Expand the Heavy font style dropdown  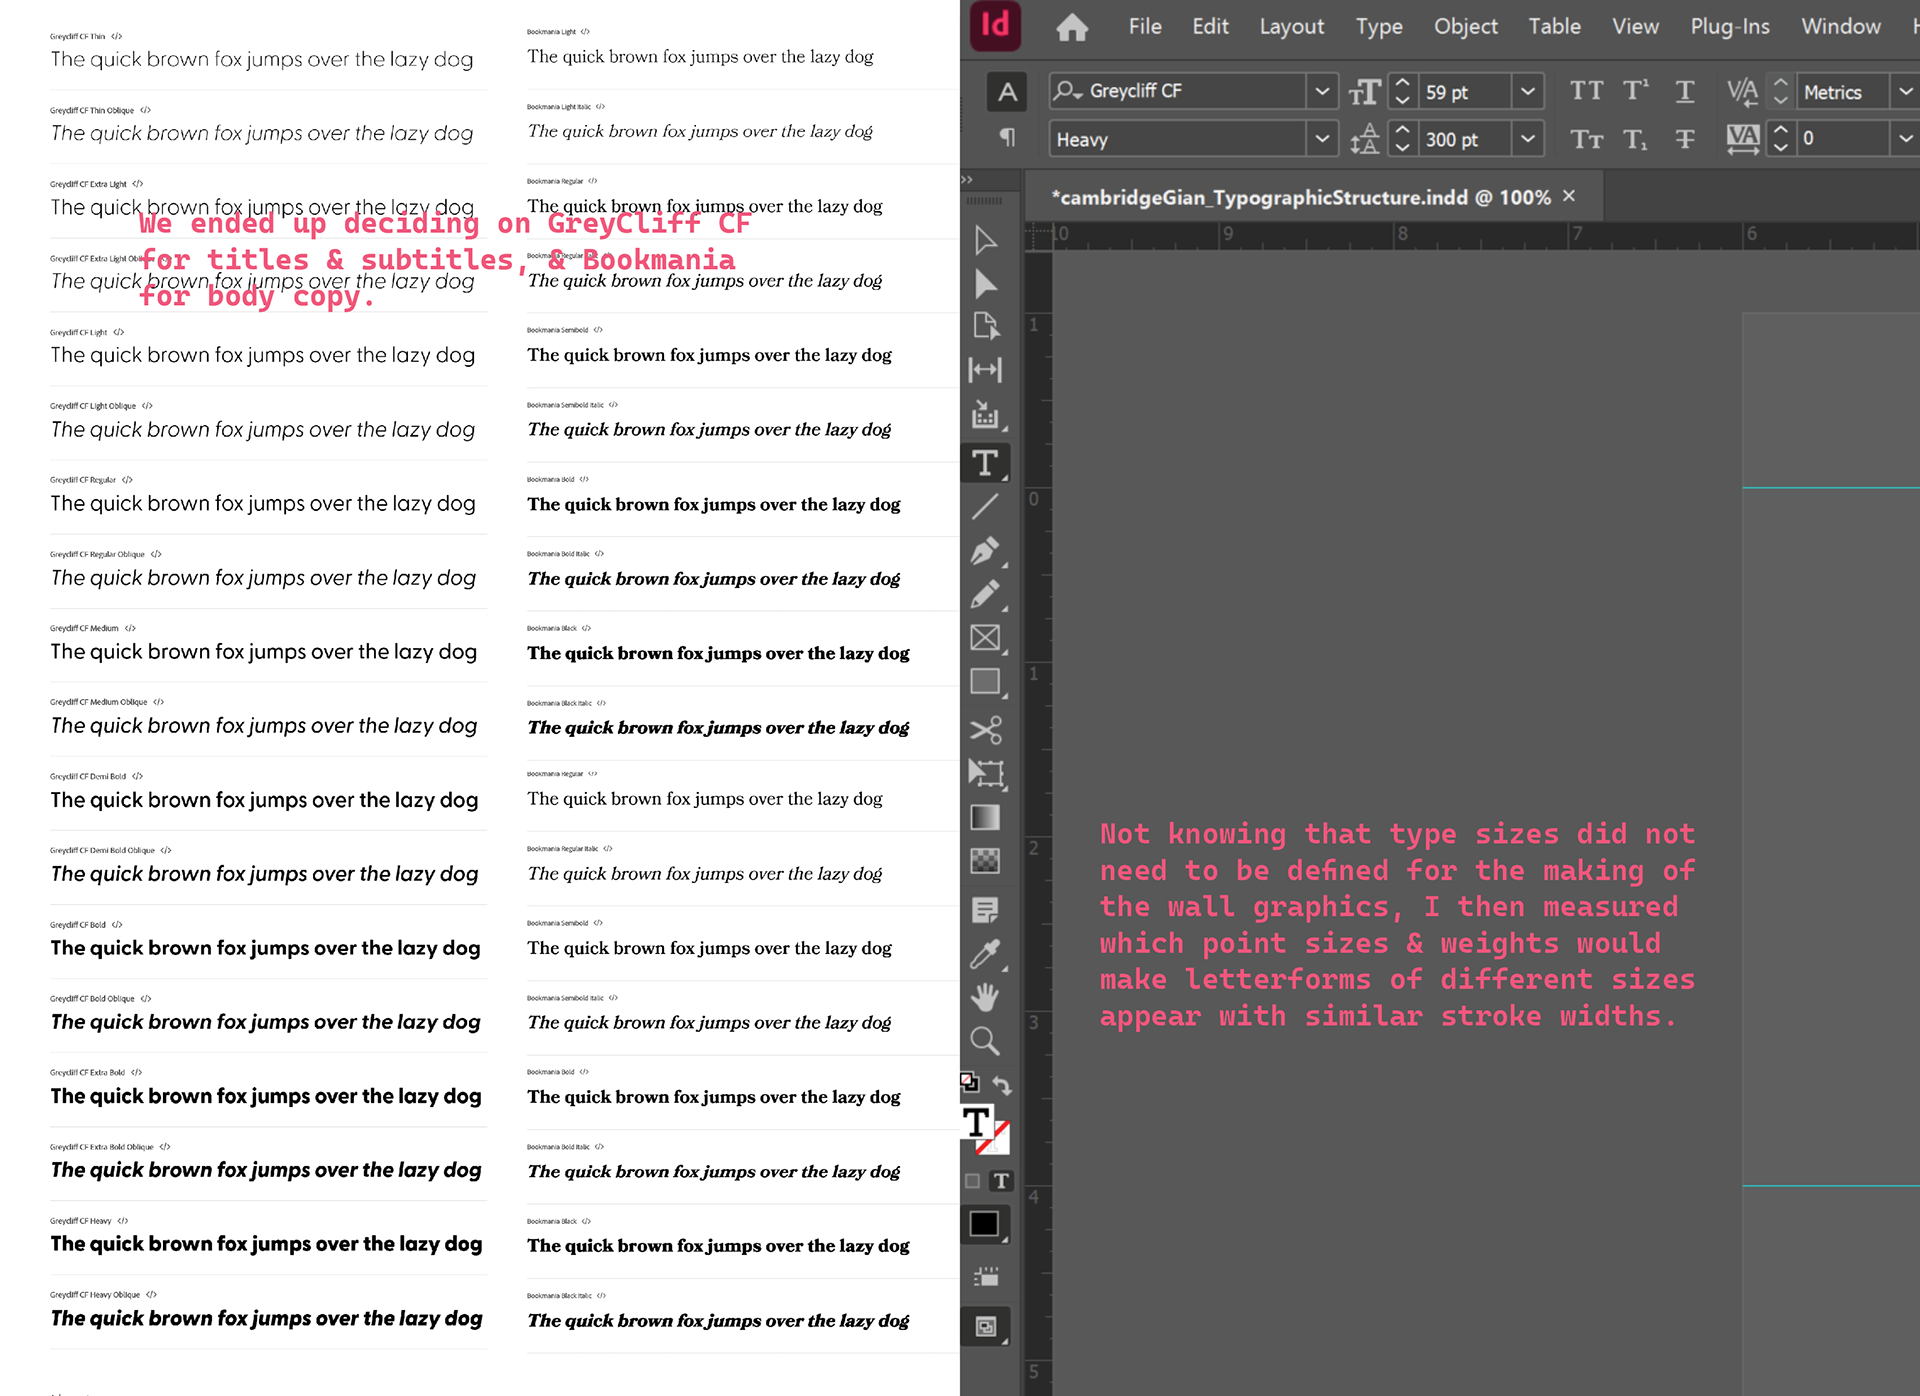click(1322, 139)
